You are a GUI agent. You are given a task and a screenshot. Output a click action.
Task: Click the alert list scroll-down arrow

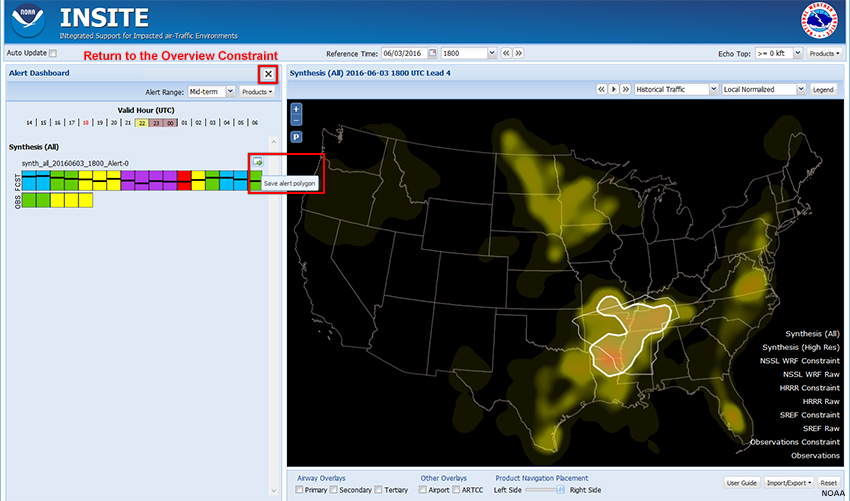(x=273, y=491)
